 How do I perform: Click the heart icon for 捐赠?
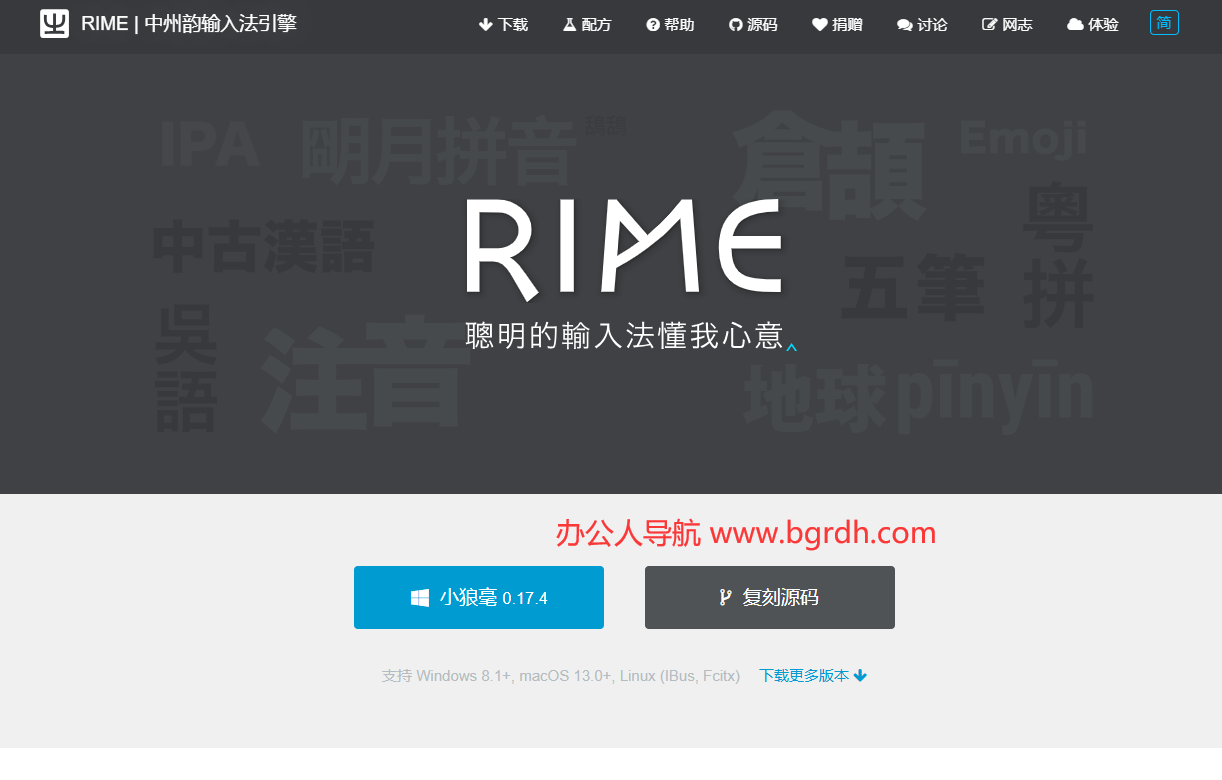pos(820,25)
